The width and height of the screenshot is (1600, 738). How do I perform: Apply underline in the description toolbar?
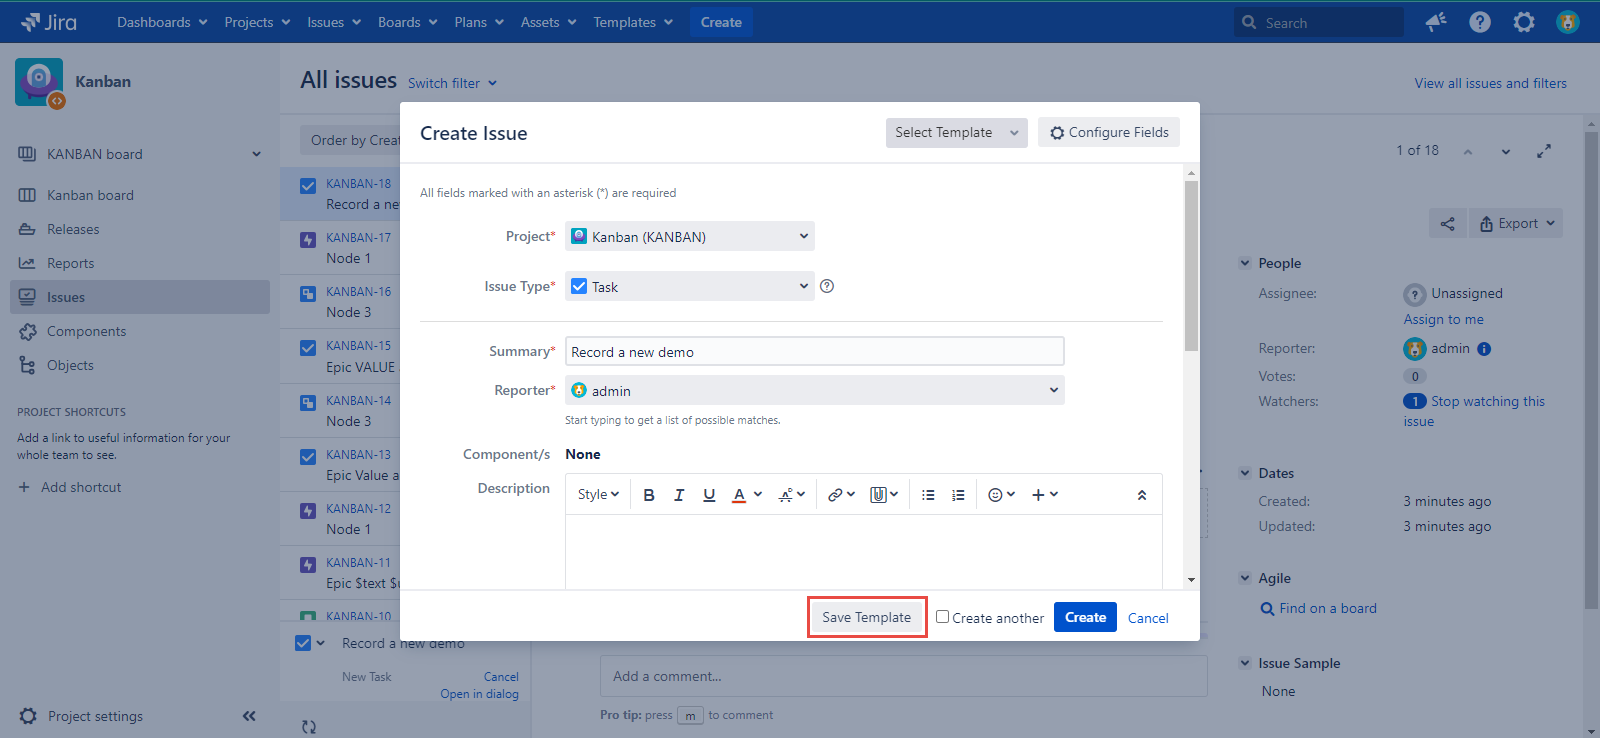coord(709,495)
